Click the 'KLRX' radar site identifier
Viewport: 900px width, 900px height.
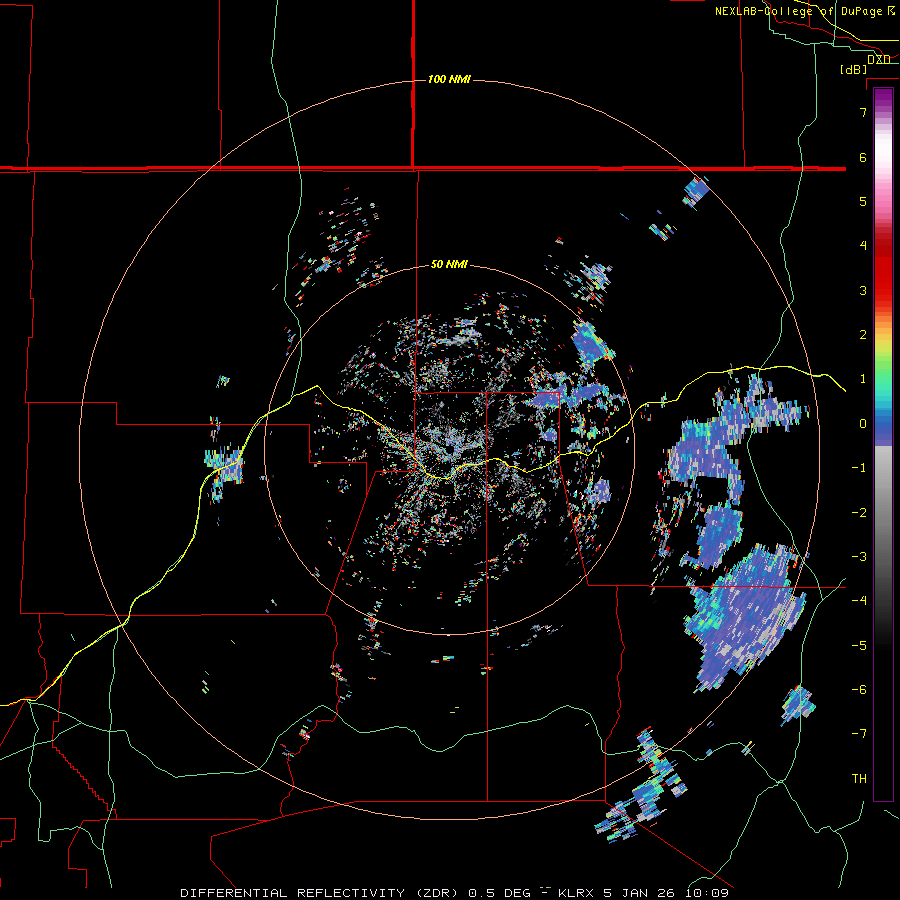pos(576,893)
